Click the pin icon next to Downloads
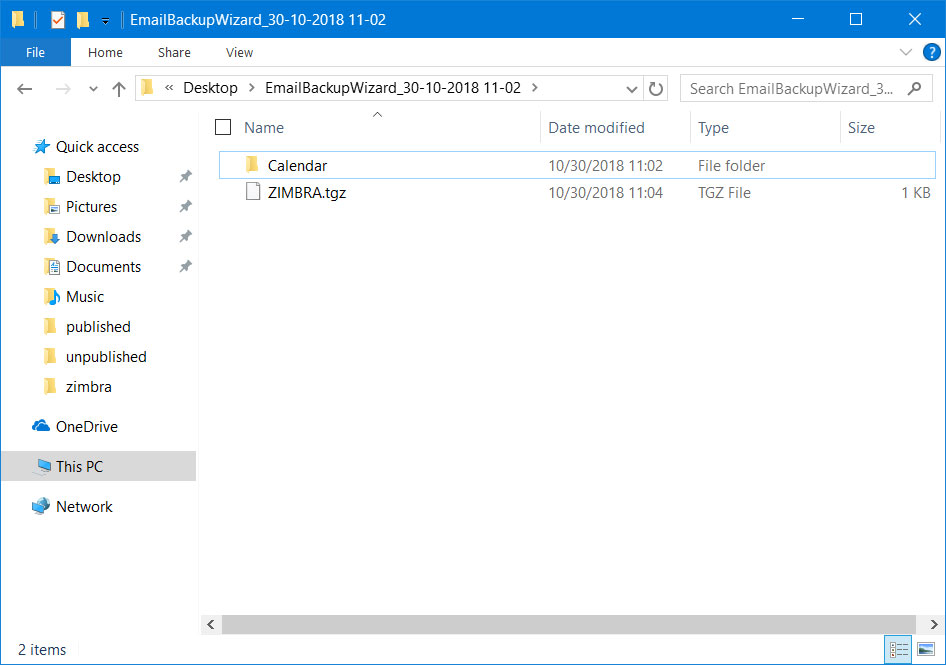 pyautogui.click(x=185, y=237)
